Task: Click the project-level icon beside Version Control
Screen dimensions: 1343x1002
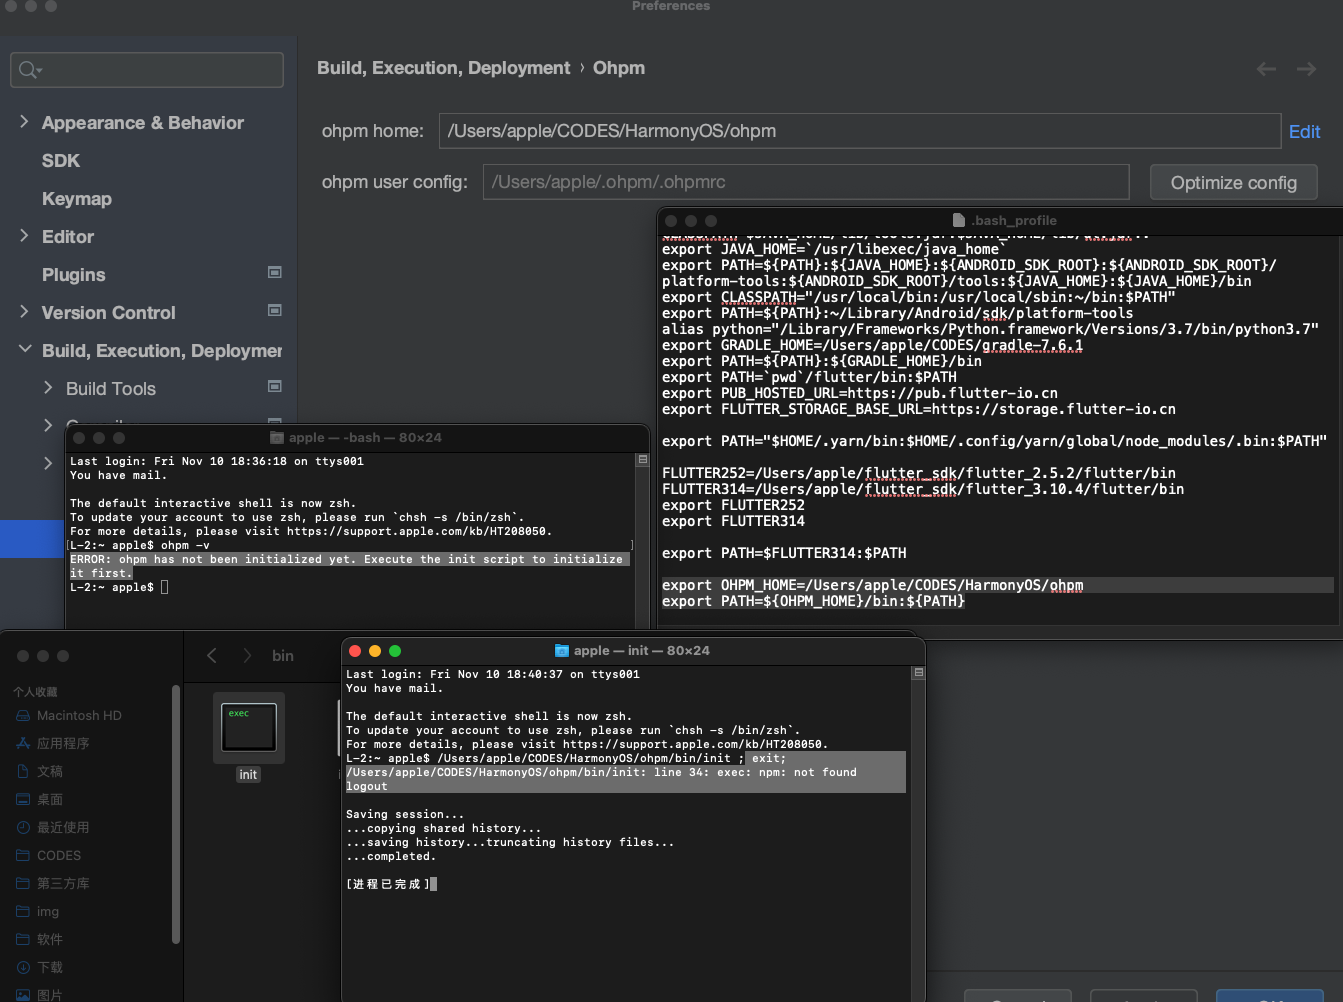Action: 275,310
